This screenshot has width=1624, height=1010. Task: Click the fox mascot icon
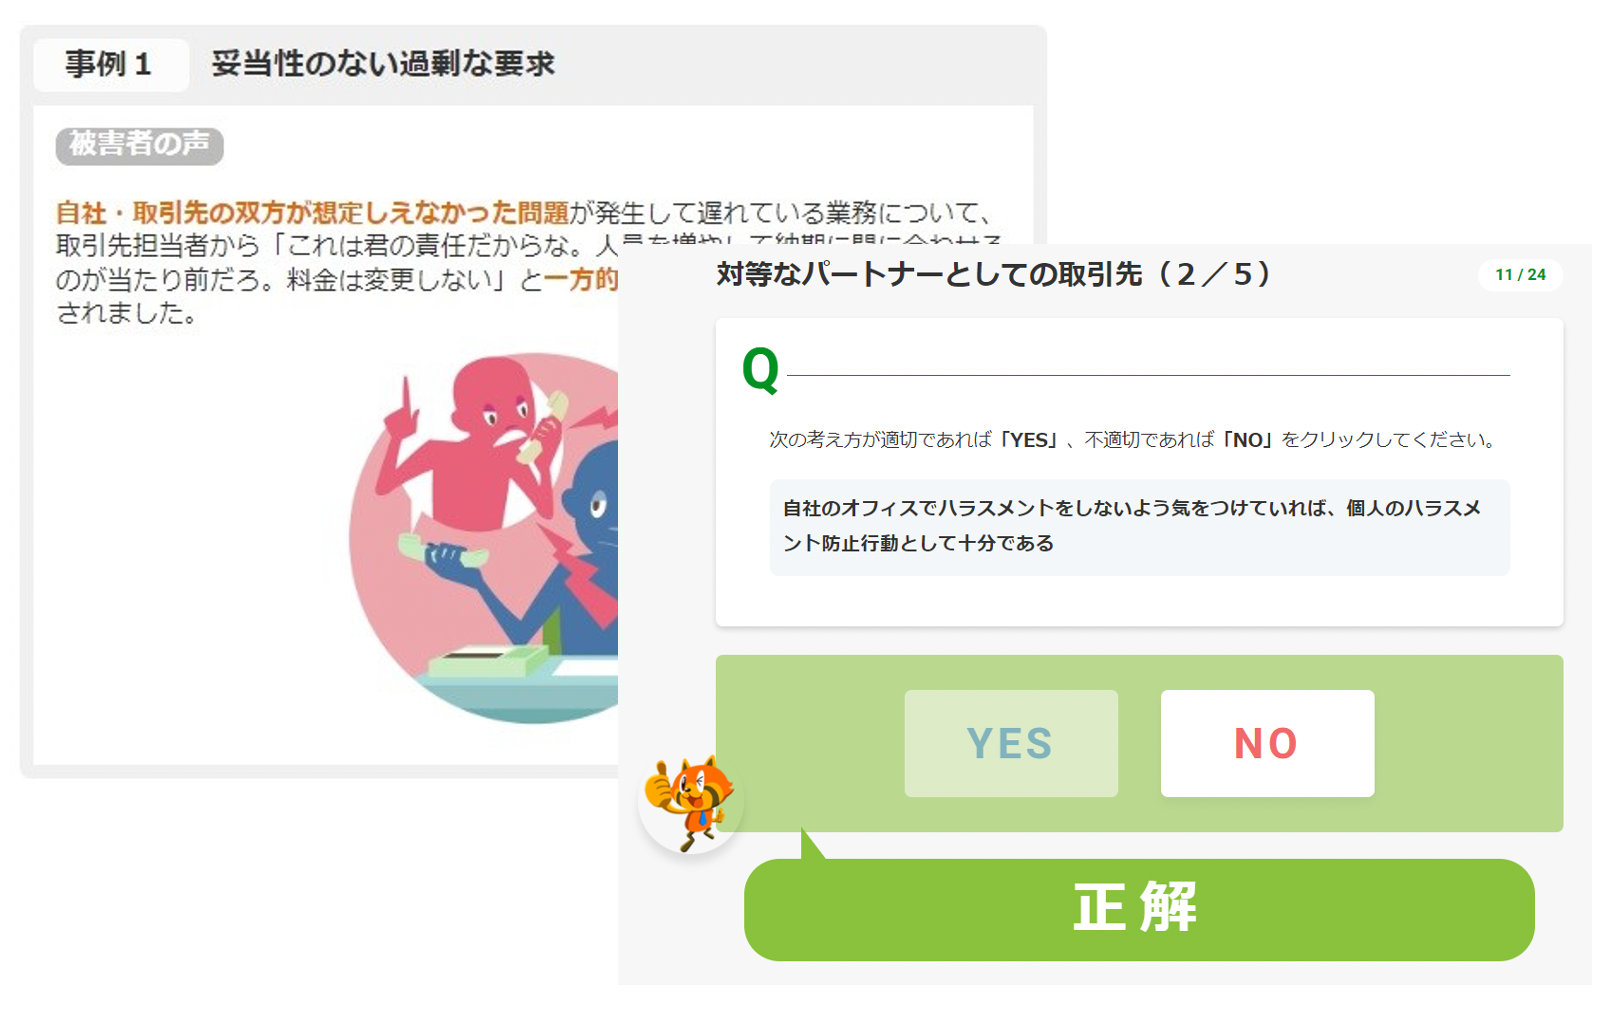tap(690, 802)
